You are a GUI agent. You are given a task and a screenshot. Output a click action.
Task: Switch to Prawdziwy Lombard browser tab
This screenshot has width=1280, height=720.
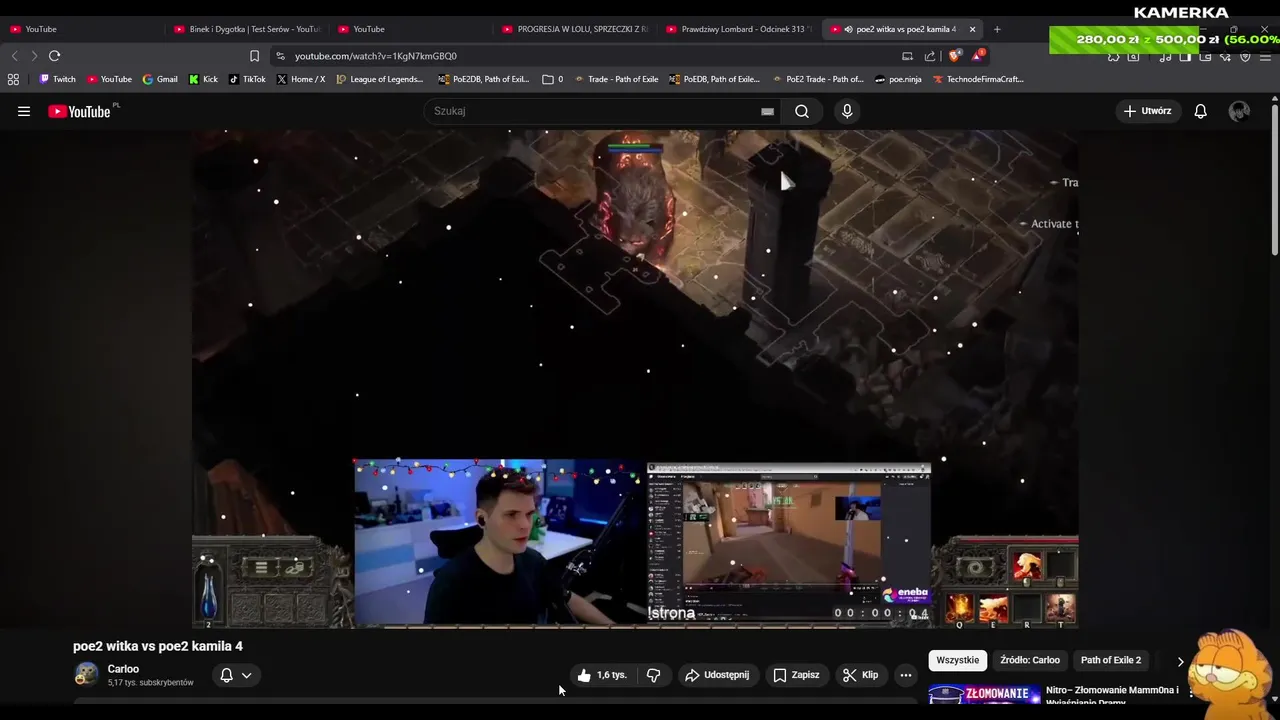(737, 29)
